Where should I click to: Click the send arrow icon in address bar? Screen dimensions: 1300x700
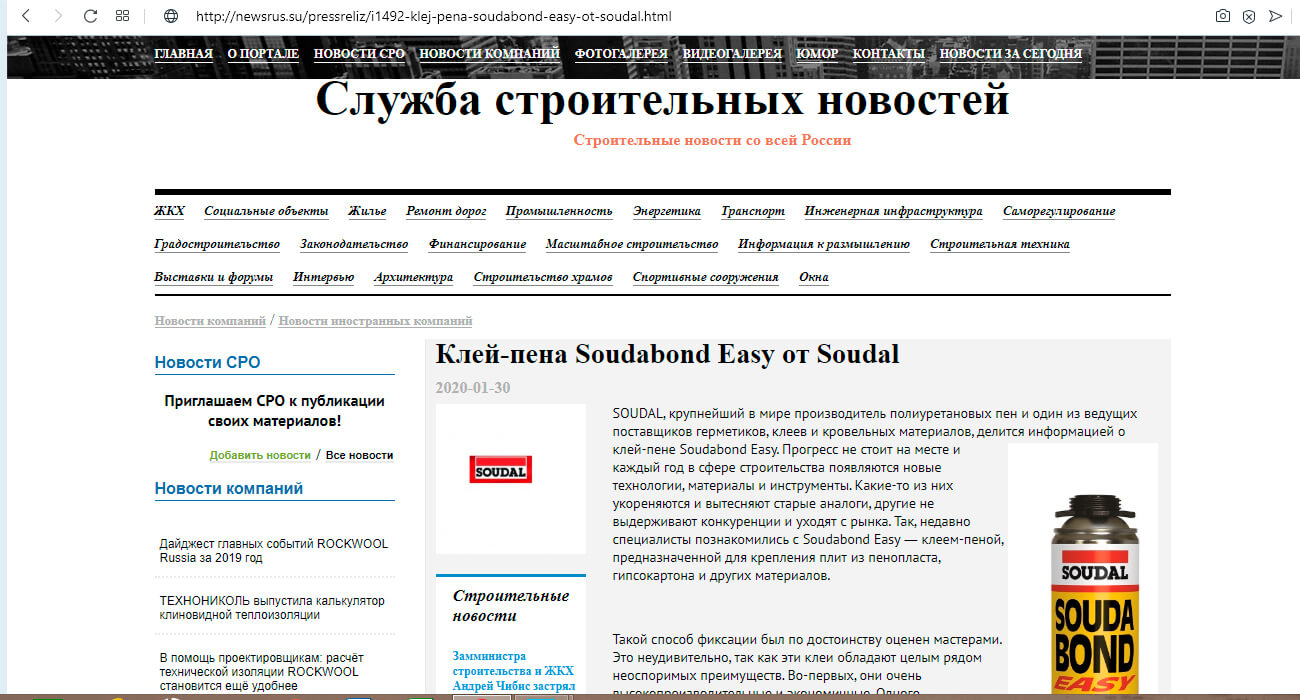1275,16
